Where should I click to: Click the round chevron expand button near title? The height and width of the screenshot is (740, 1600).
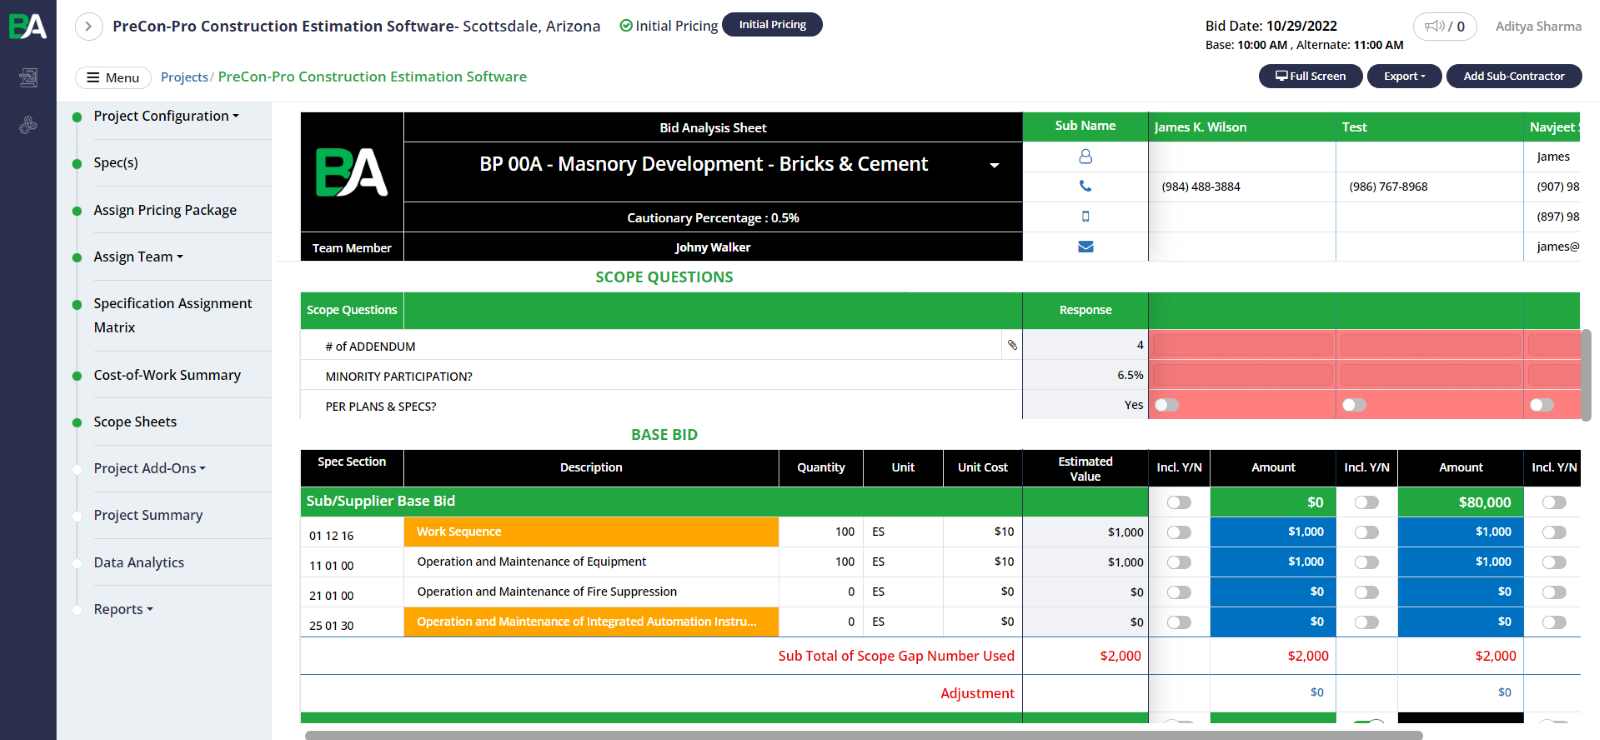pos(89,26)
